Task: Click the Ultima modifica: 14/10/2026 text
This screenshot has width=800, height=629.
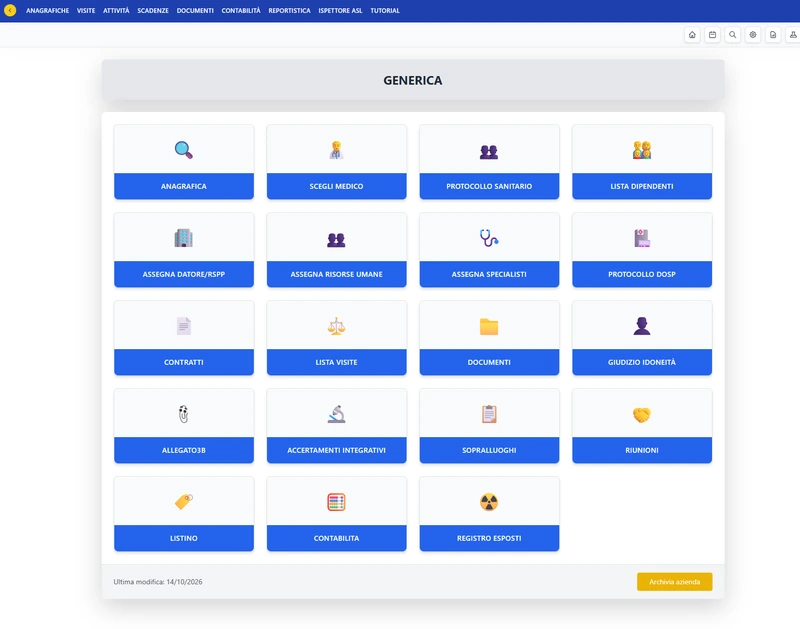Action: pyautogui.click(x=158, y=582)
